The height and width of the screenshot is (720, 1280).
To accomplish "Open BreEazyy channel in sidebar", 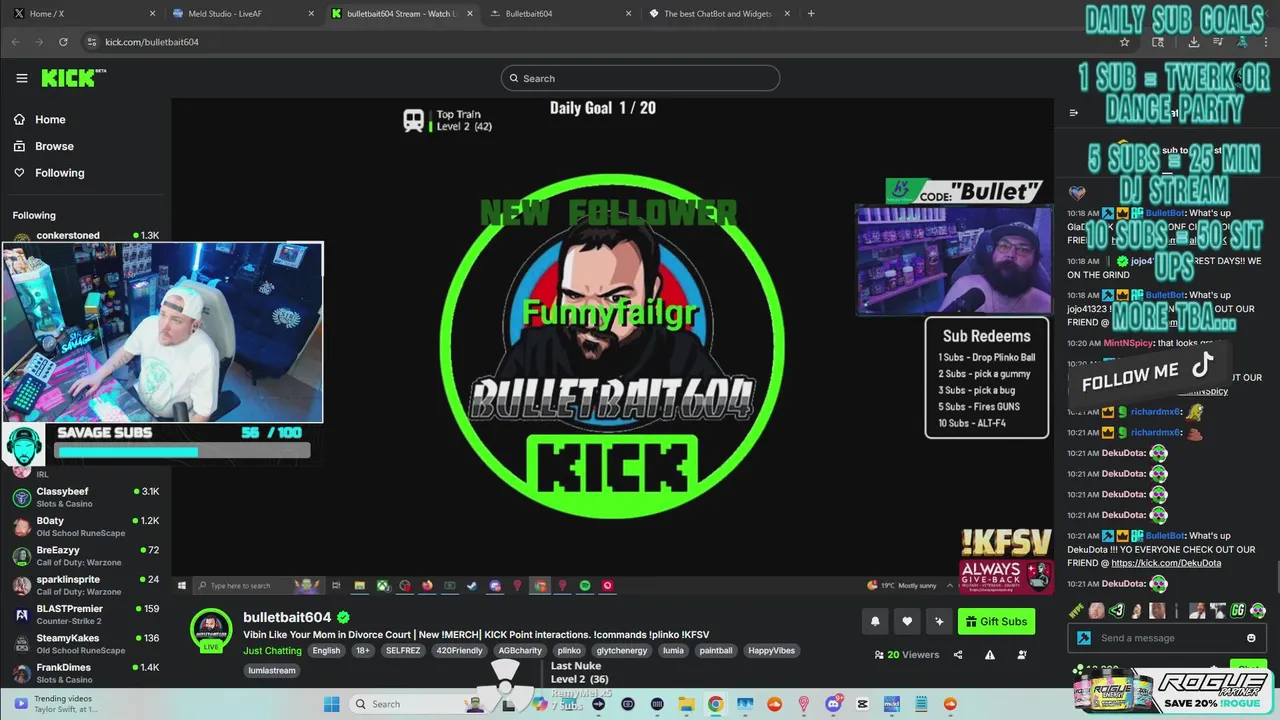I will tap(86, 556).
